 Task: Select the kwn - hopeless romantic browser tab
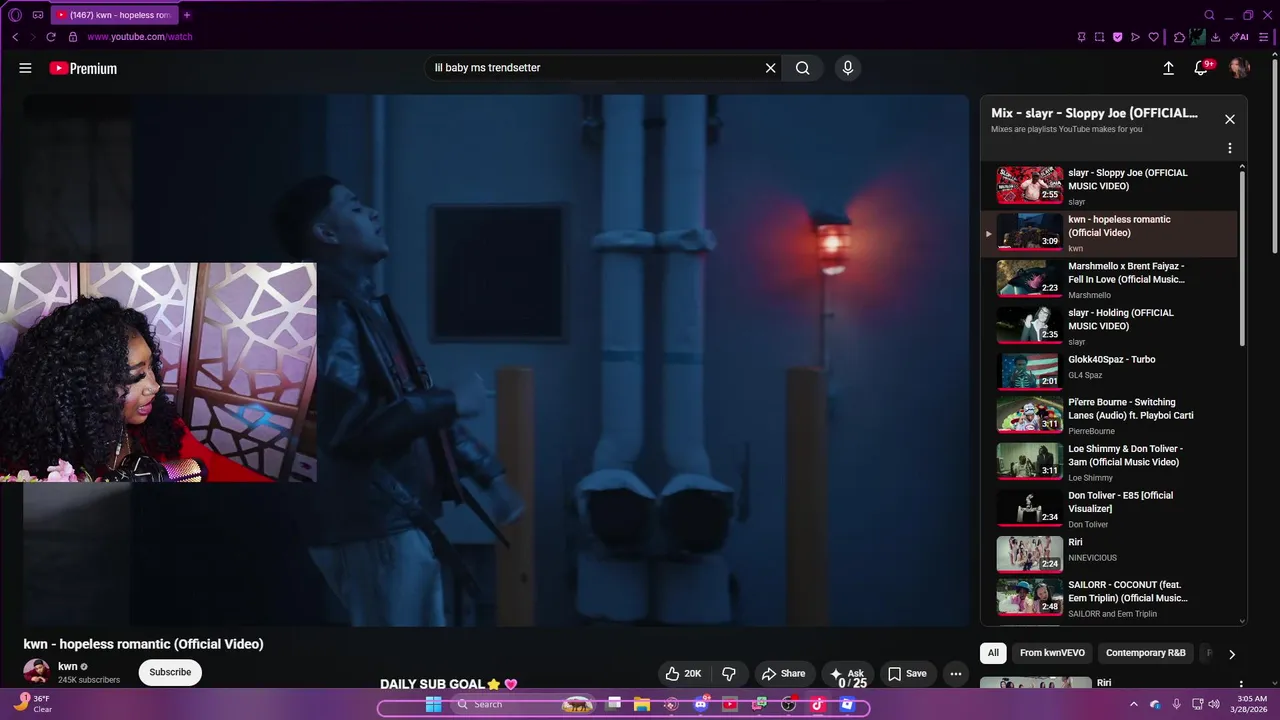point(114,15)
